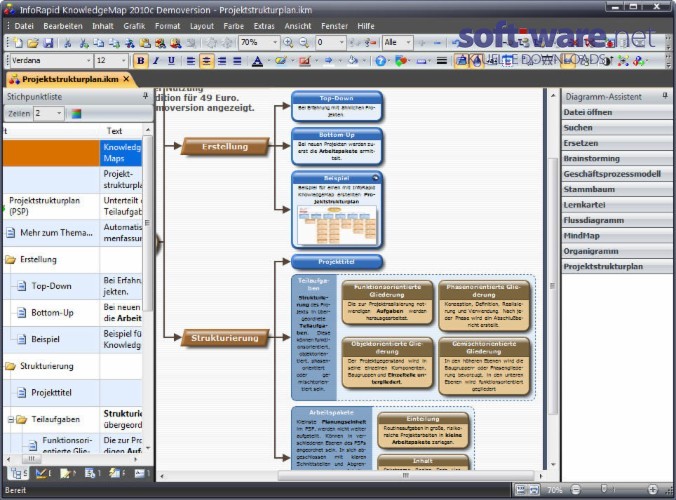Viewport: 676px width, 500px height.
Task: Click the font color A icon
Action: point(257,61)
